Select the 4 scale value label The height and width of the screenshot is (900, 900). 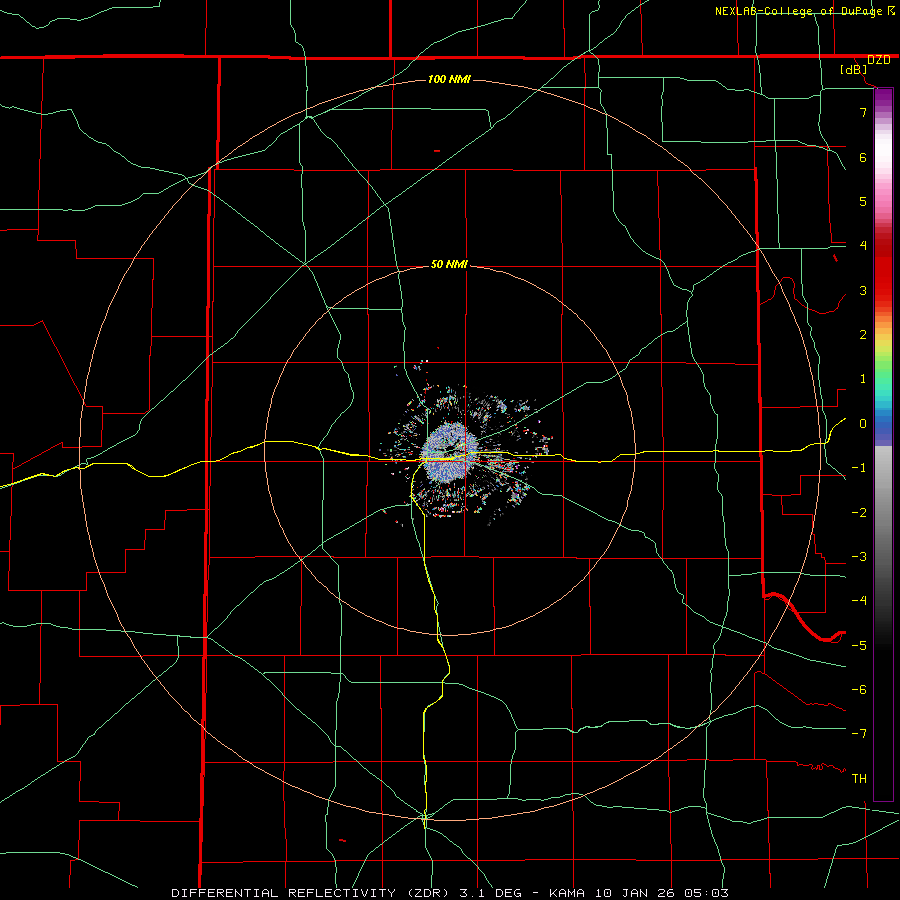863,246
